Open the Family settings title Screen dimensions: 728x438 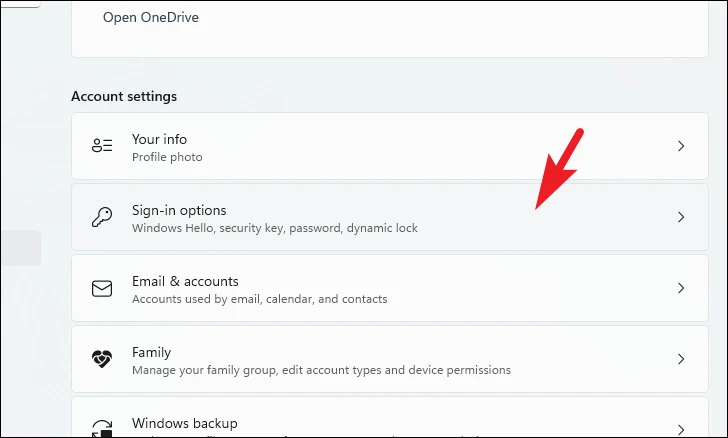click(151, 352)
